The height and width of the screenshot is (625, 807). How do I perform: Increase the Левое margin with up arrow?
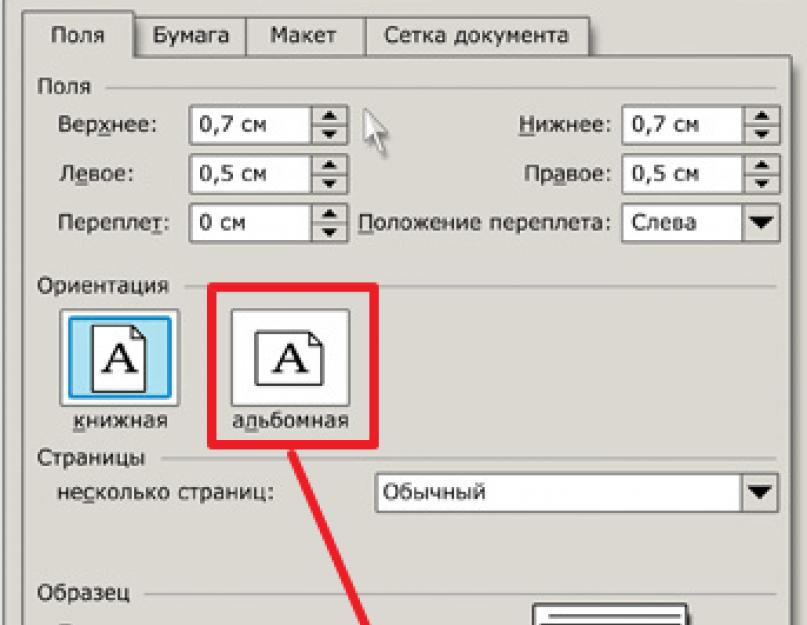pos(330,165)
